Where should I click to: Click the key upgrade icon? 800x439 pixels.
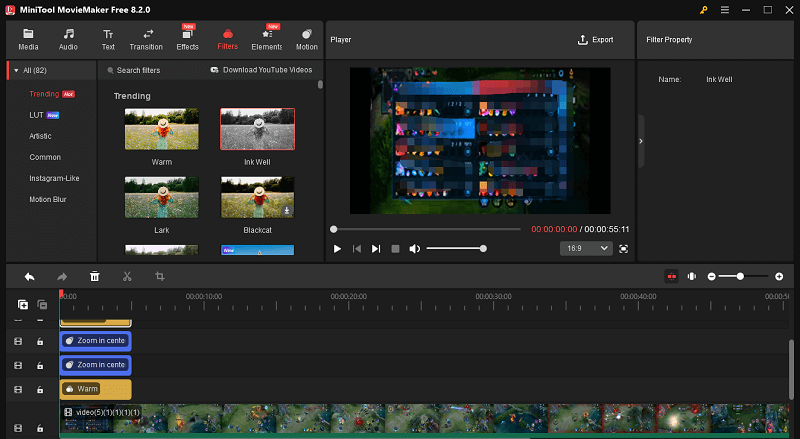pyautogui.click(x=704, y=10)
